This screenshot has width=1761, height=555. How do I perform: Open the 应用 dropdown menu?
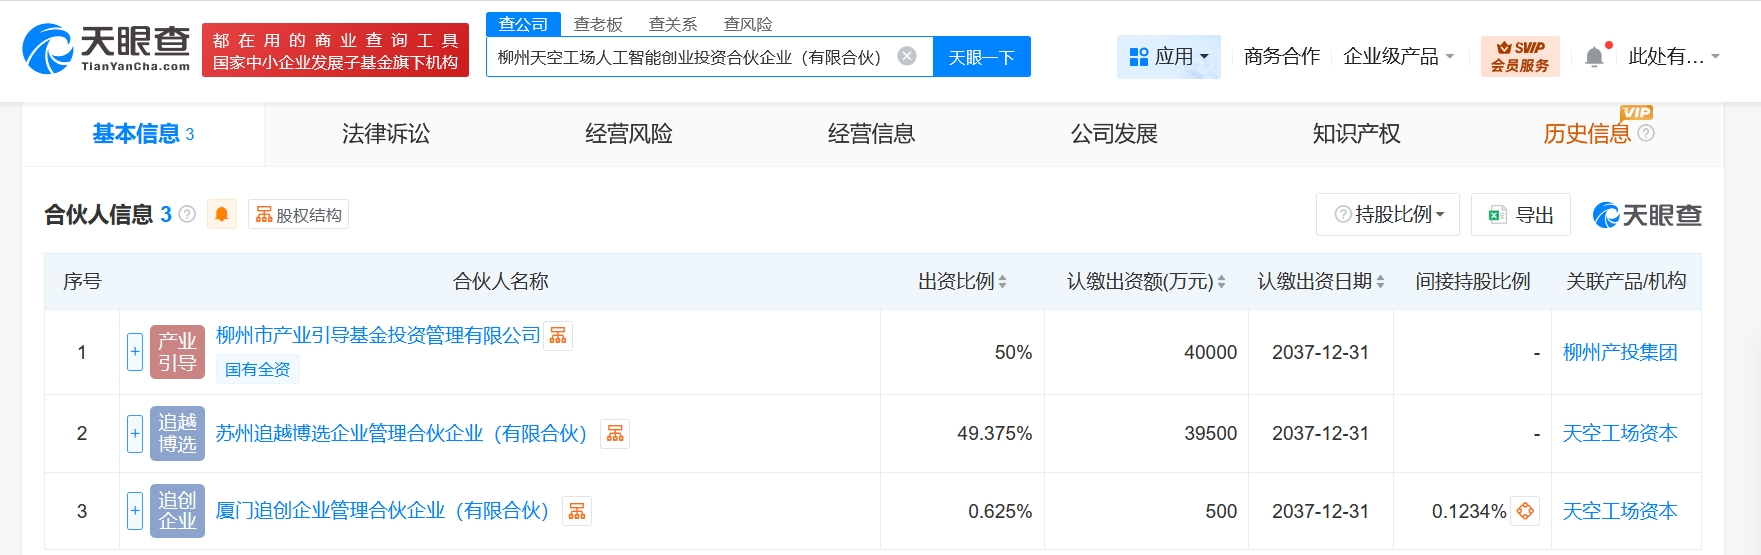tap(1168, 57)
